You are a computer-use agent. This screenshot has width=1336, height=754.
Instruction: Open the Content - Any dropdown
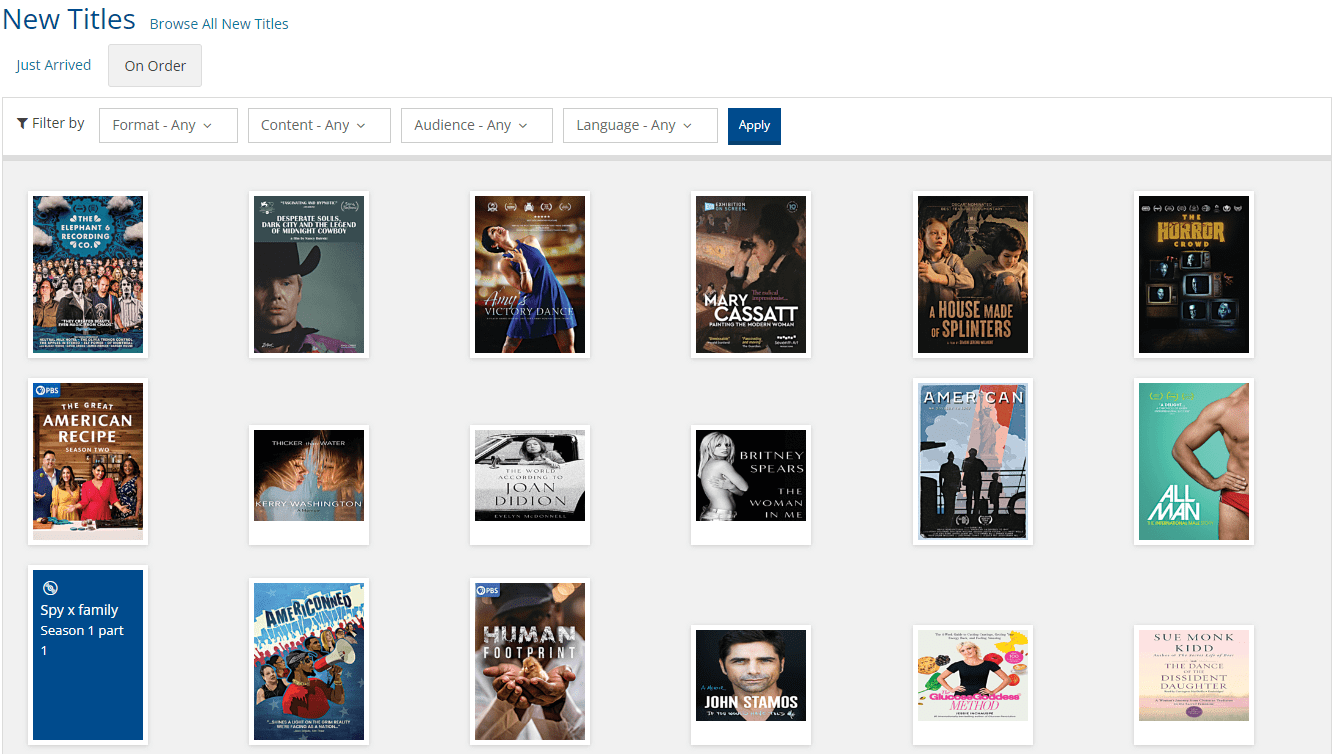pyautogui.click(x=319, y=125)
